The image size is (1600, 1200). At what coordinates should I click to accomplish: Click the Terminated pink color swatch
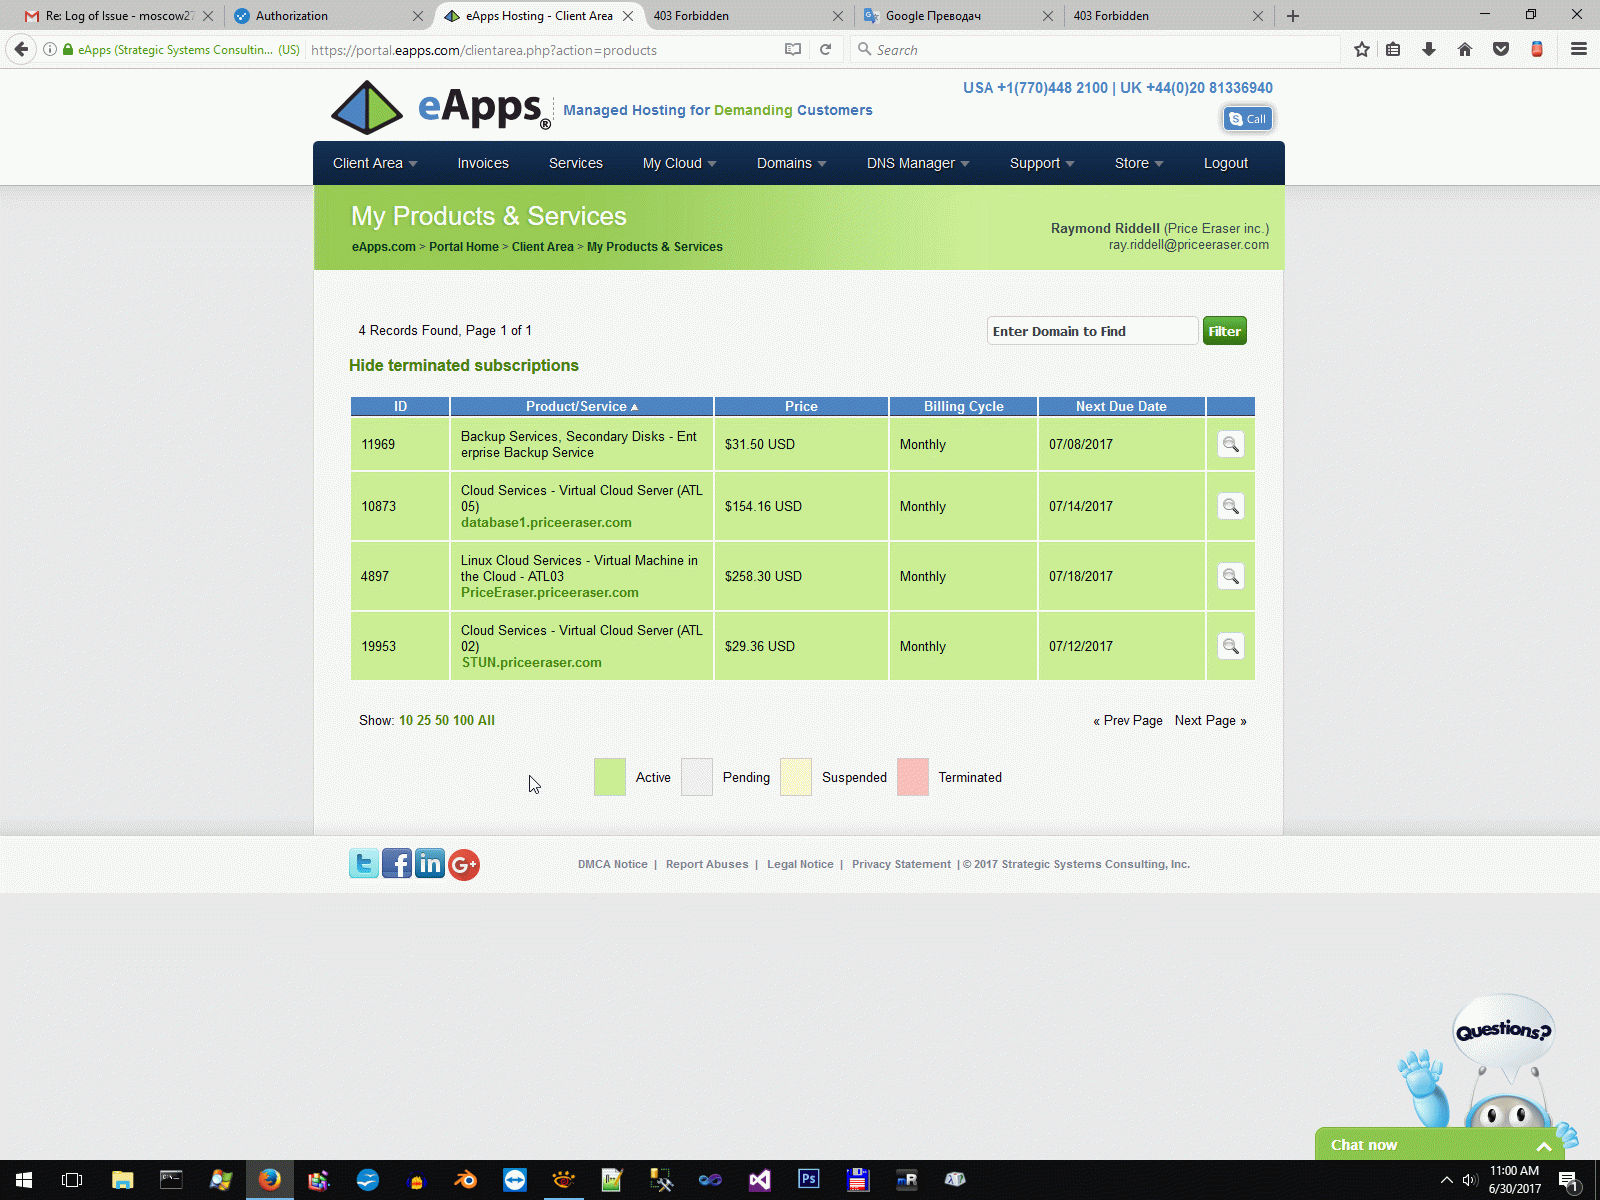(913, 777)
